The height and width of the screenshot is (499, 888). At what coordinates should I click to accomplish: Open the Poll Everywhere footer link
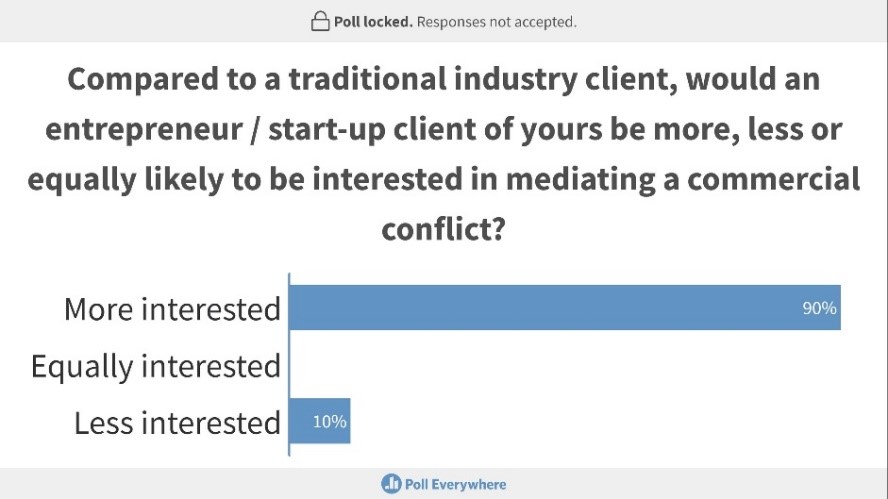coord(444,484)
